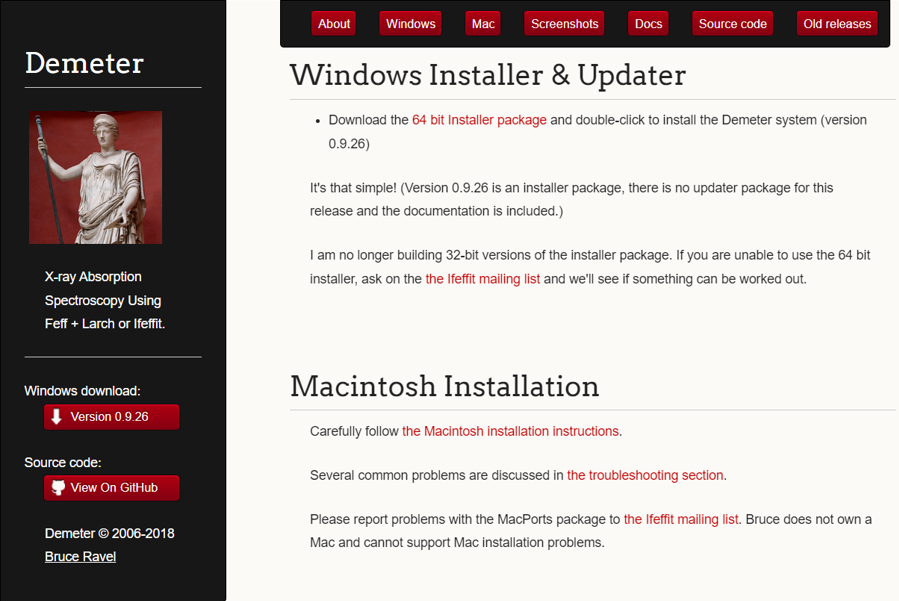This screenshot has width=899, height=601.
Task: Visit the troubleshooting section link
Action: [x=645, y=475]
